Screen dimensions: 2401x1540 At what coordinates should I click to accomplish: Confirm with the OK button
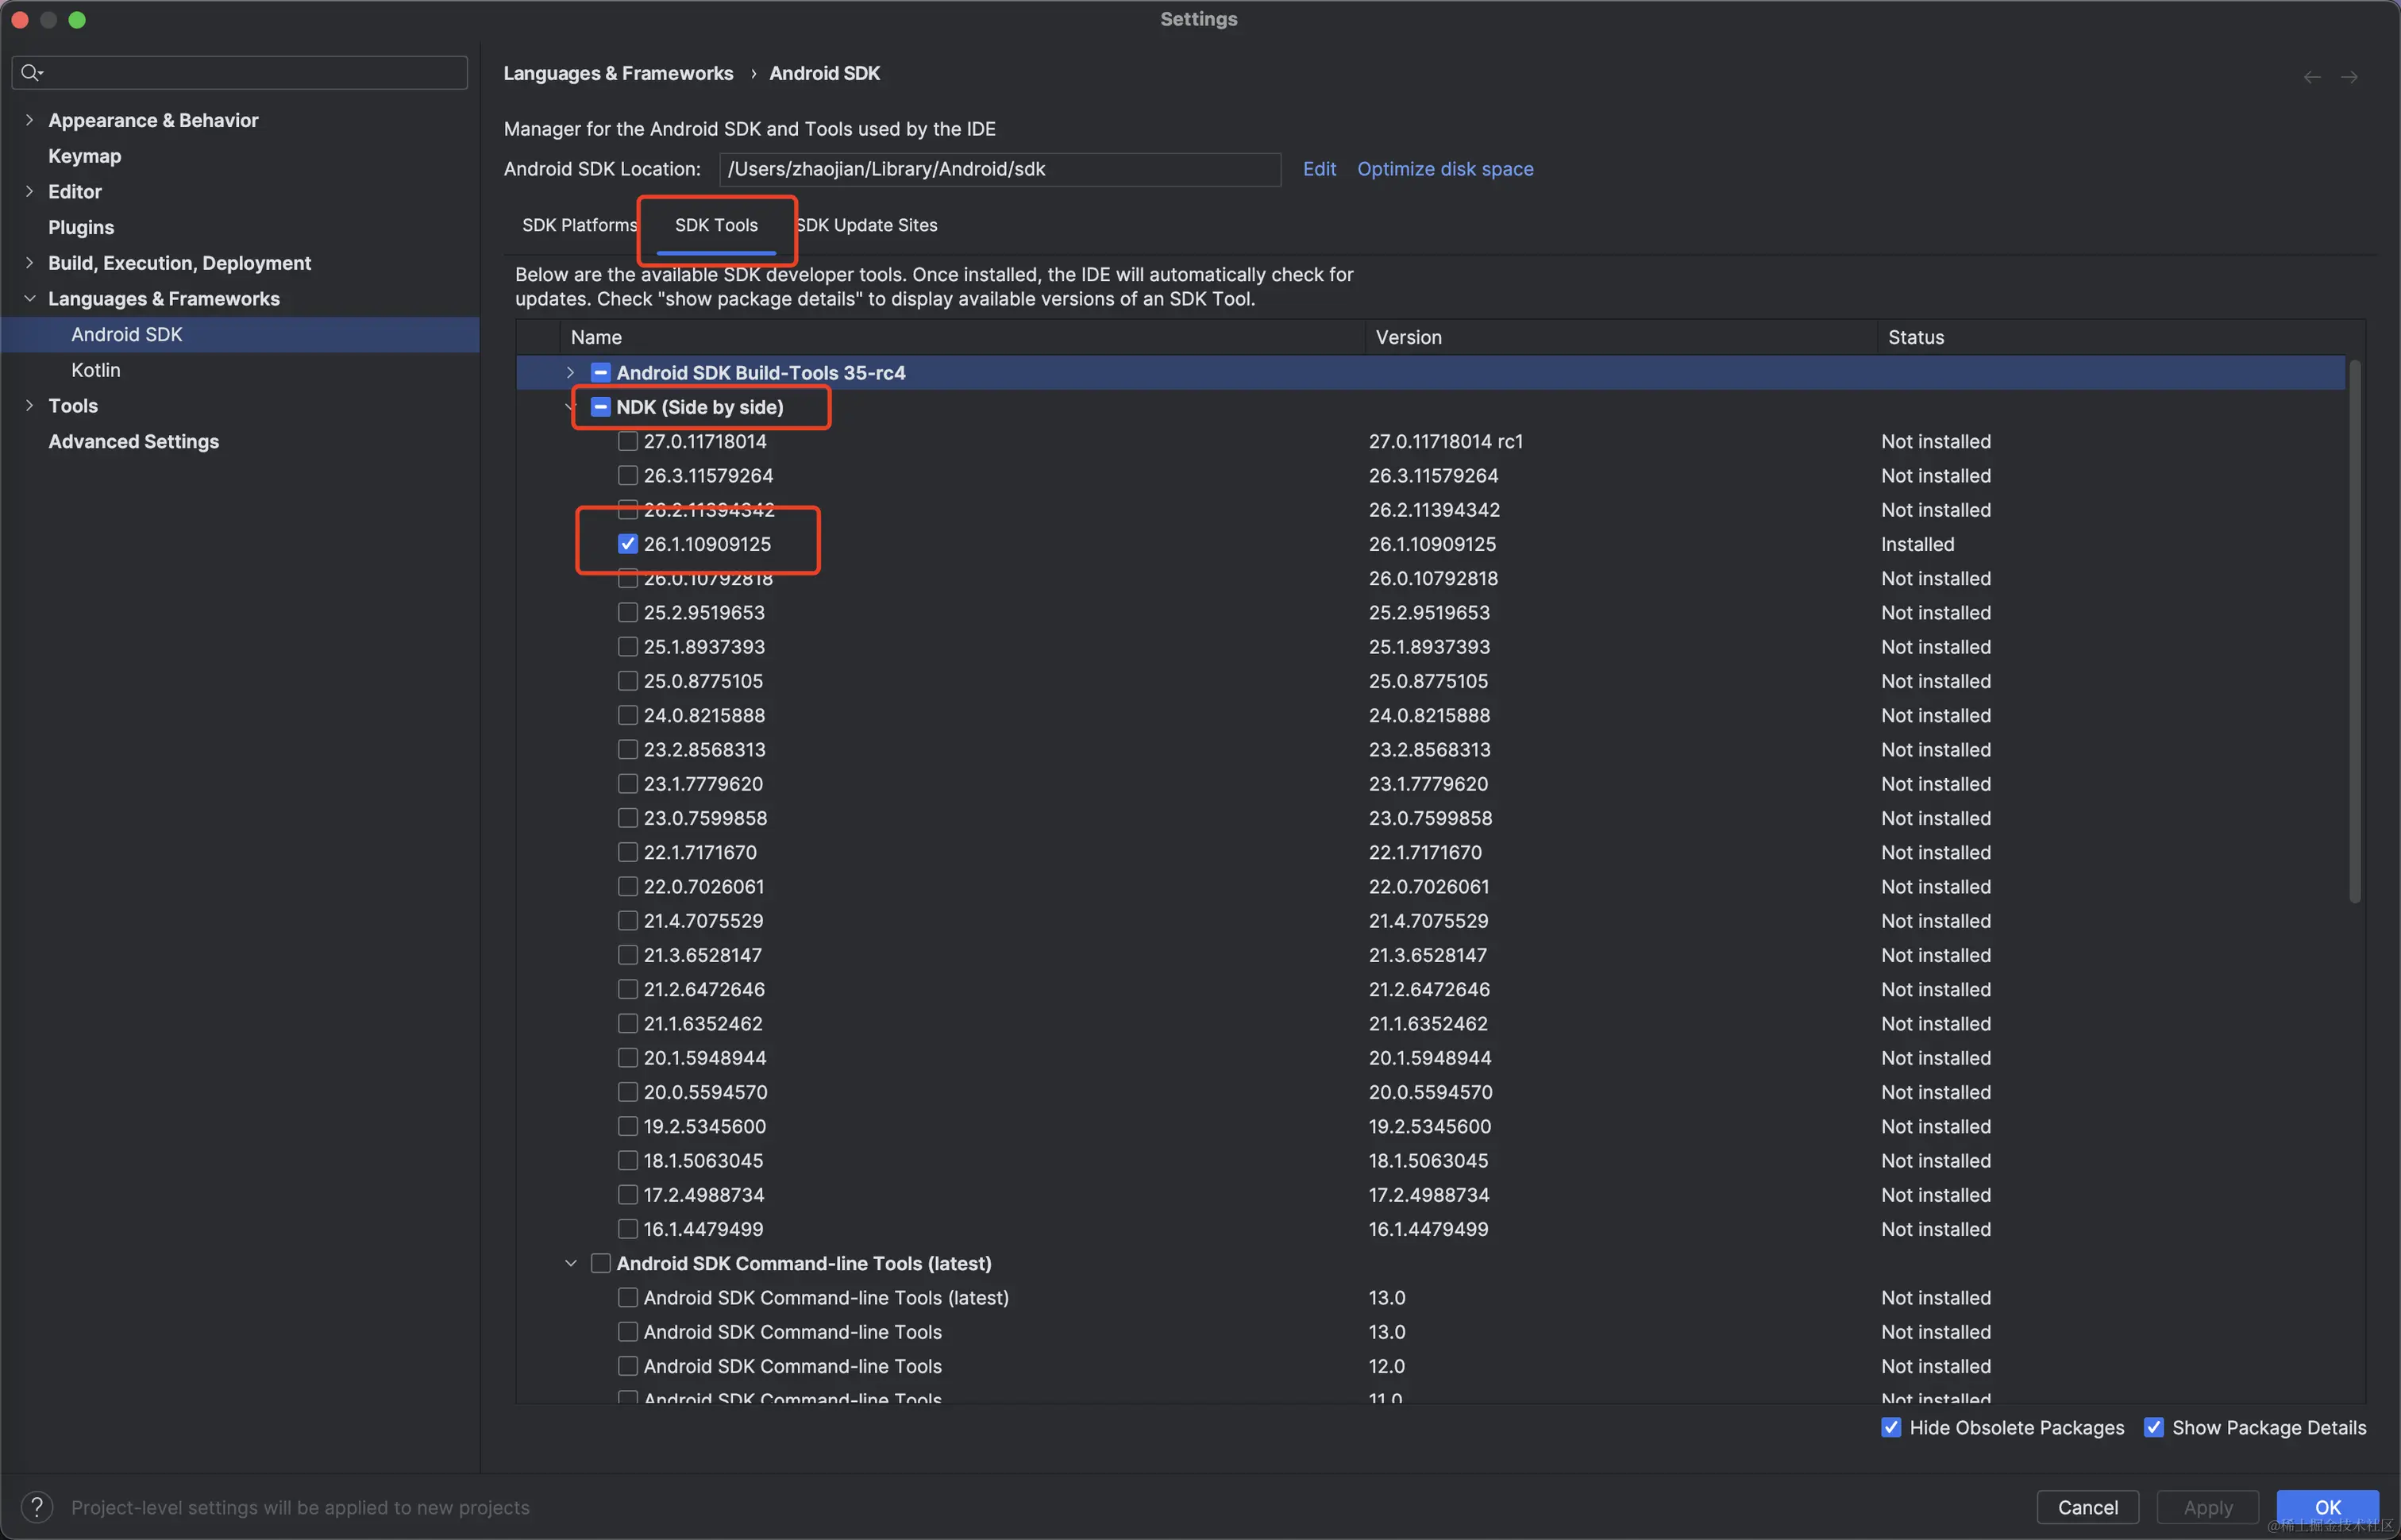2328,1507
